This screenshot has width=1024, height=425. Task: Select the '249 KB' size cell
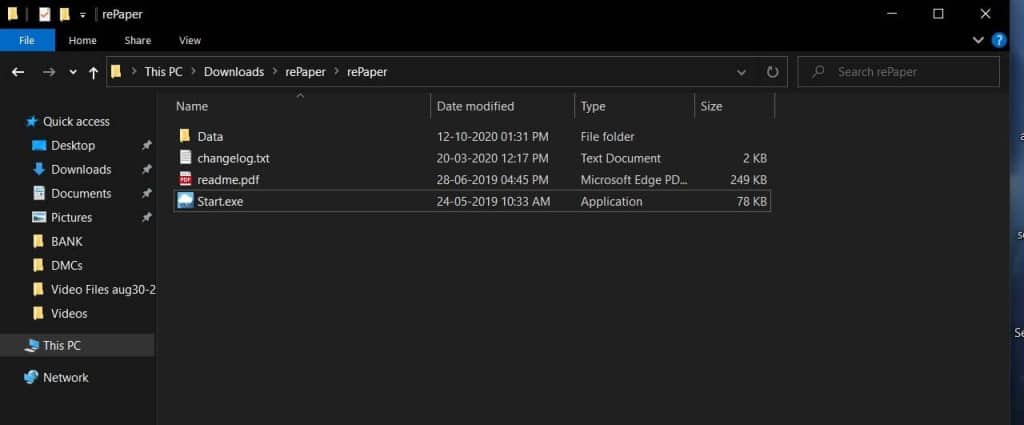point(748,180)
